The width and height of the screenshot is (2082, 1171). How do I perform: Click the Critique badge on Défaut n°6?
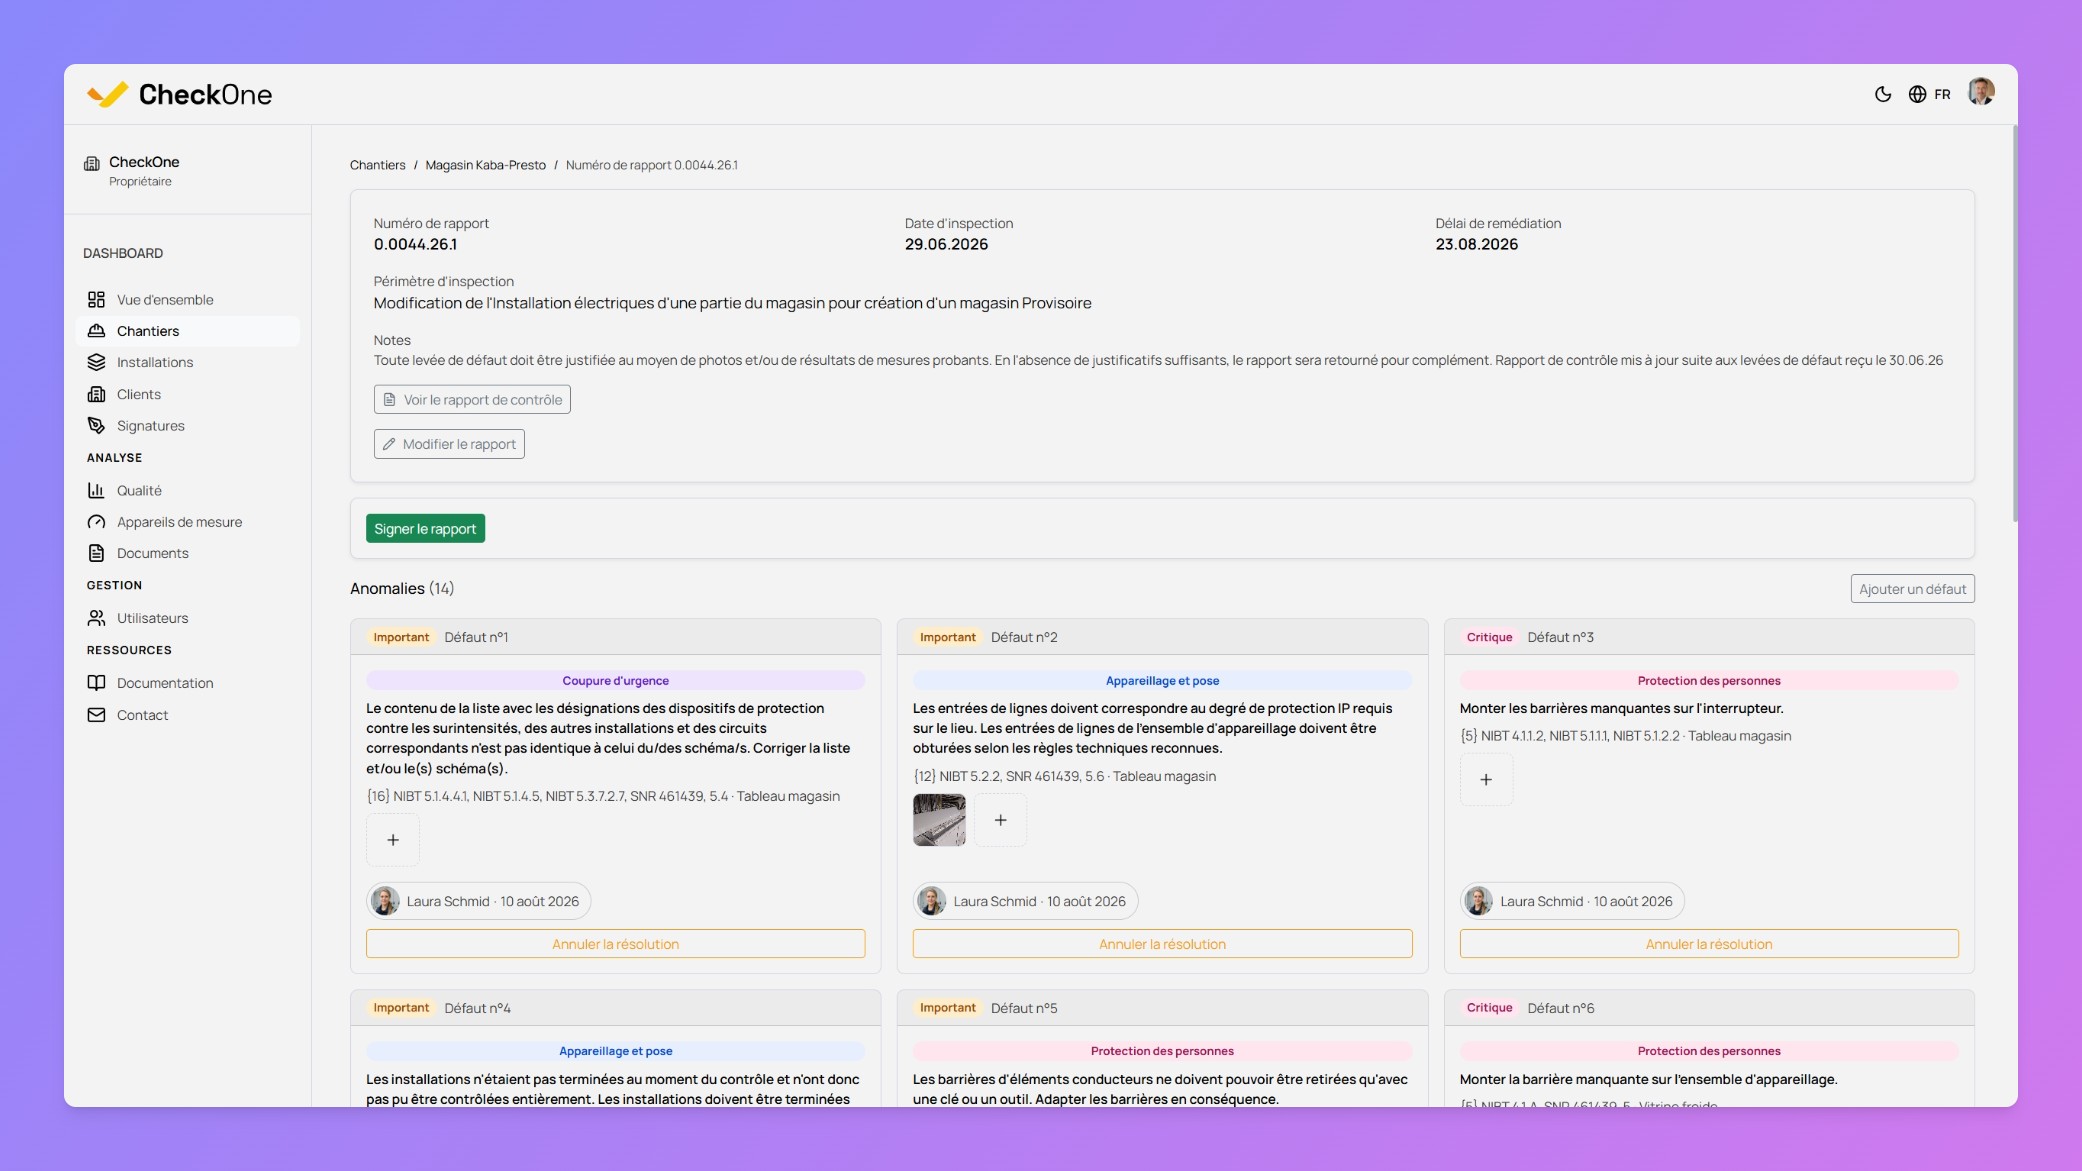tap(1489, 1008)
